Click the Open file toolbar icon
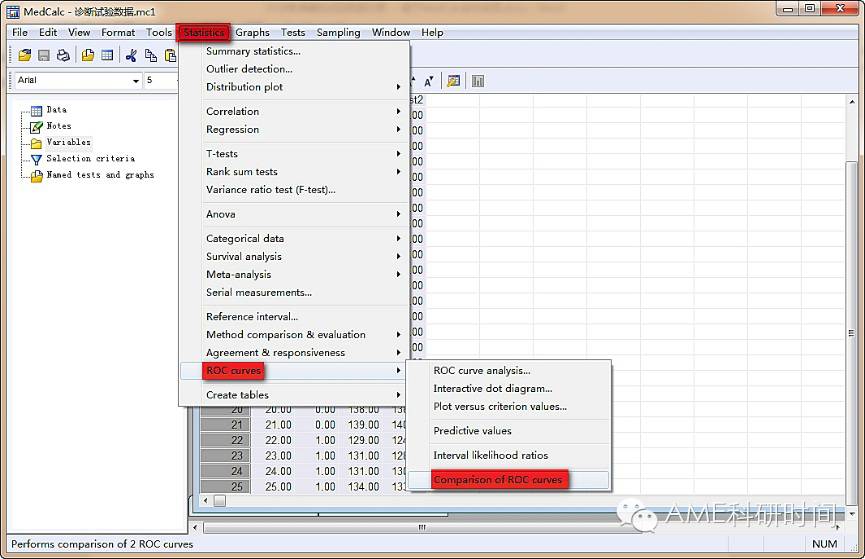Viewport: 865px width, 559px height. (25, 55)
